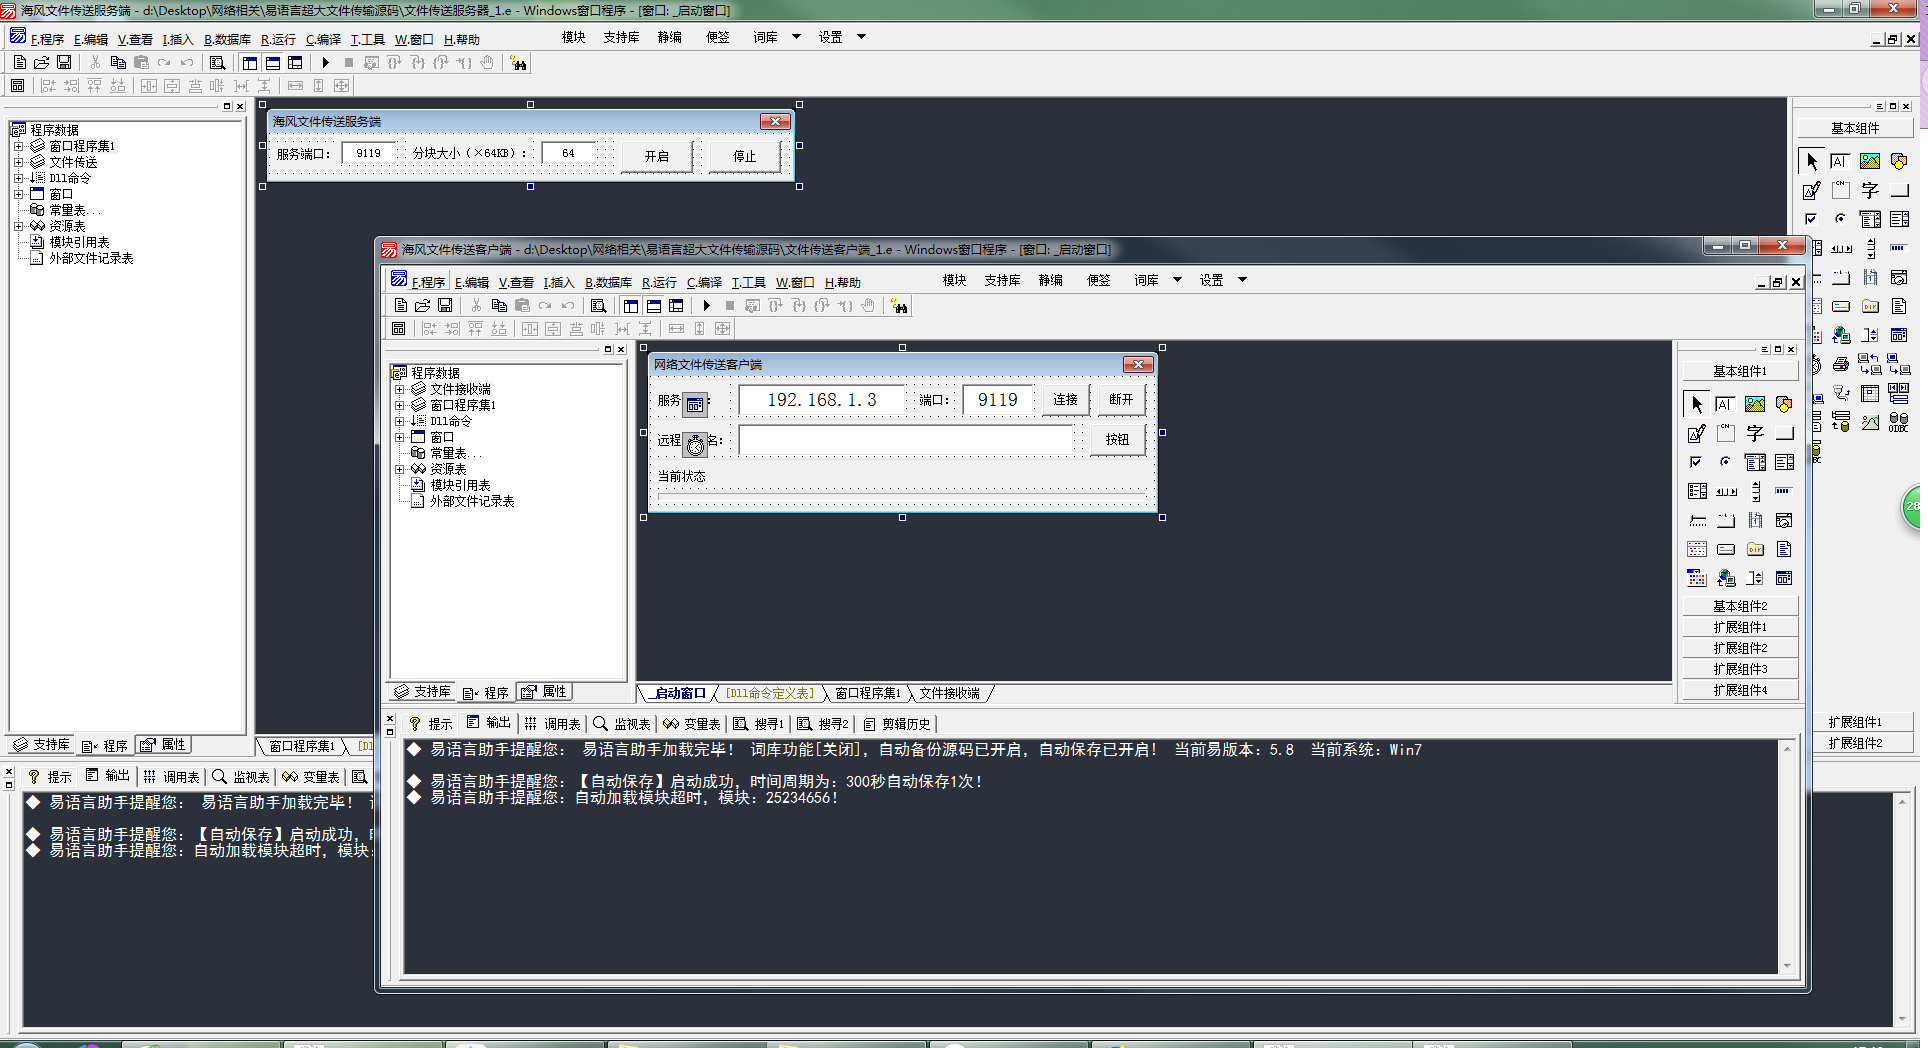Expand the 资源表 node in the client program tree
This screenshot has width=1928, height=1048.
(x=399, y=469)
